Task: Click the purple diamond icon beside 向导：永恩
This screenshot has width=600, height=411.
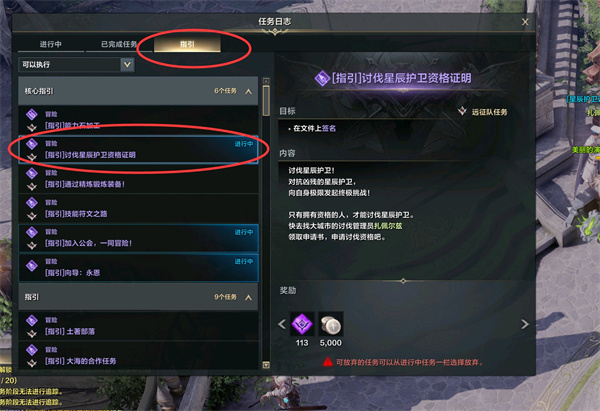Action: tap(32, 265)
